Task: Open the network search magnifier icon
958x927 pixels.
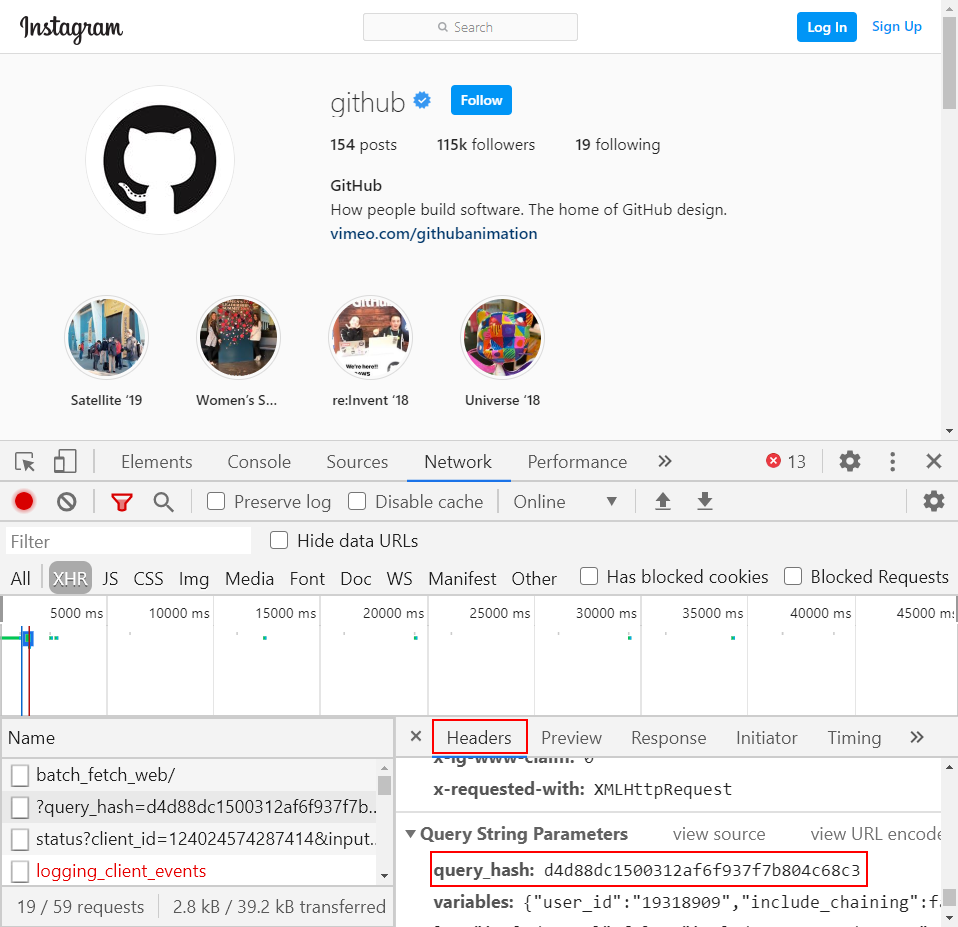Action: click(163, 502)
